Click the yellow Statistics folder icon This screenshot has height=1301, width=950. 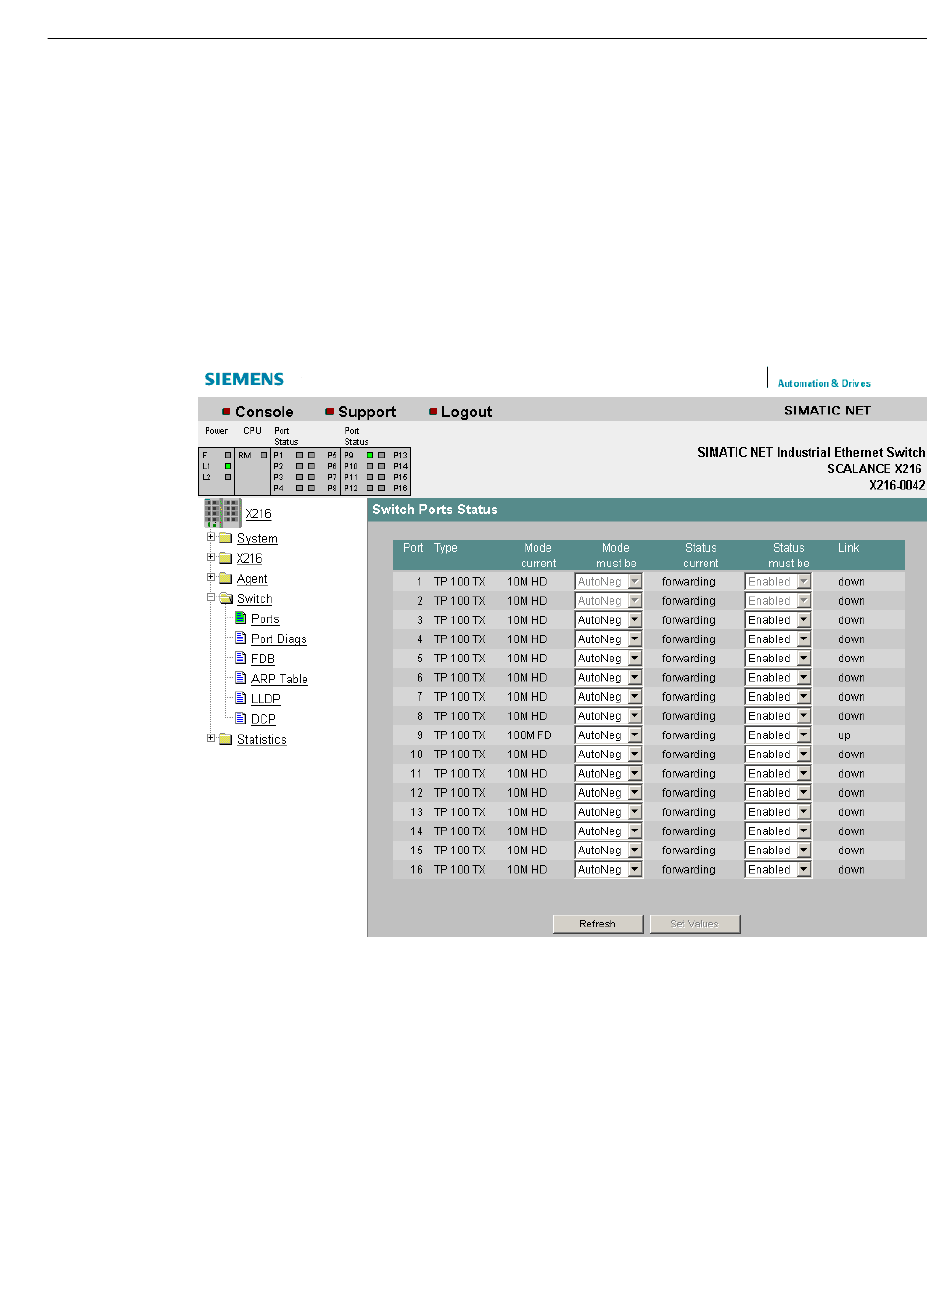click(x=225, y=739)
